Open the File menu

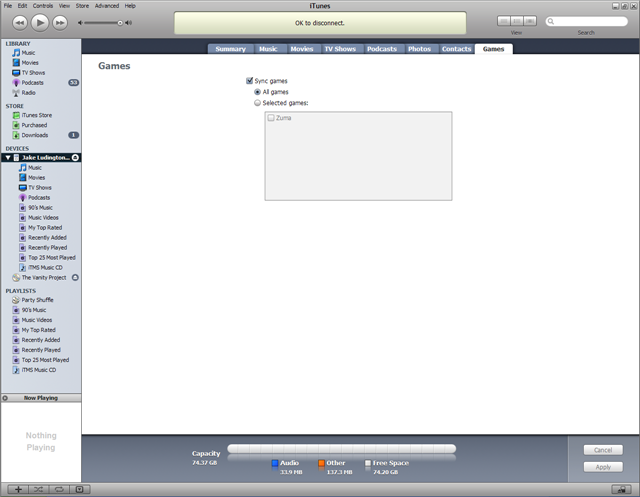pyautogui.click(x=8, y=6)
